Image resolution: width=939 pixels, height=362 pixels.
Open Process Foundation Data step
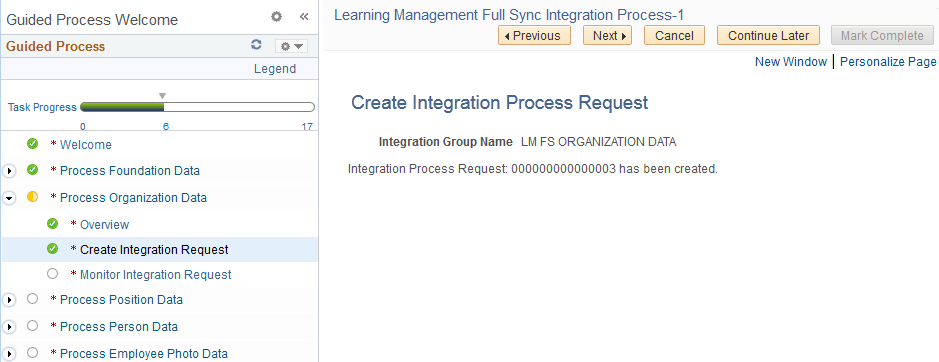click(x=130, y=171)
